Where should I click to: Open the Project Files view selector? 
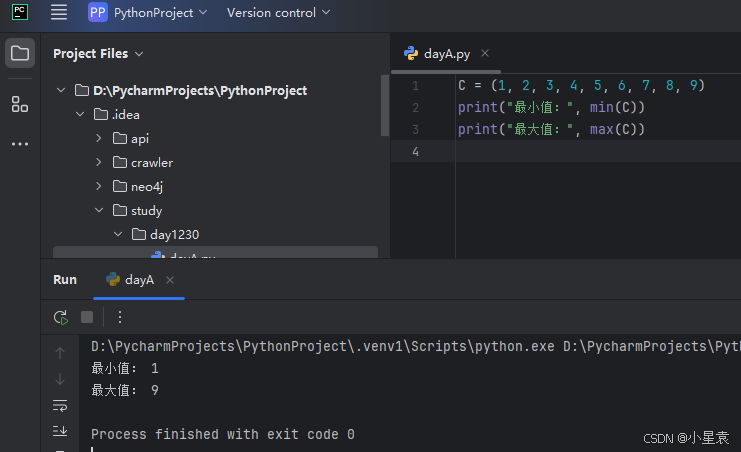pyautogui.click(x=98, y=54)
